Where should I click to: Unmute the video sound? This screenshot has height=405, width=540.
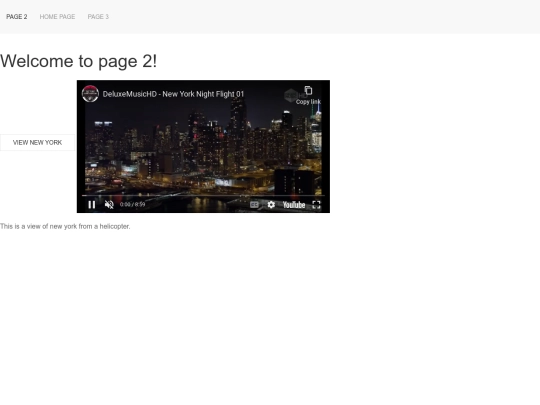[x=109, y=205]
